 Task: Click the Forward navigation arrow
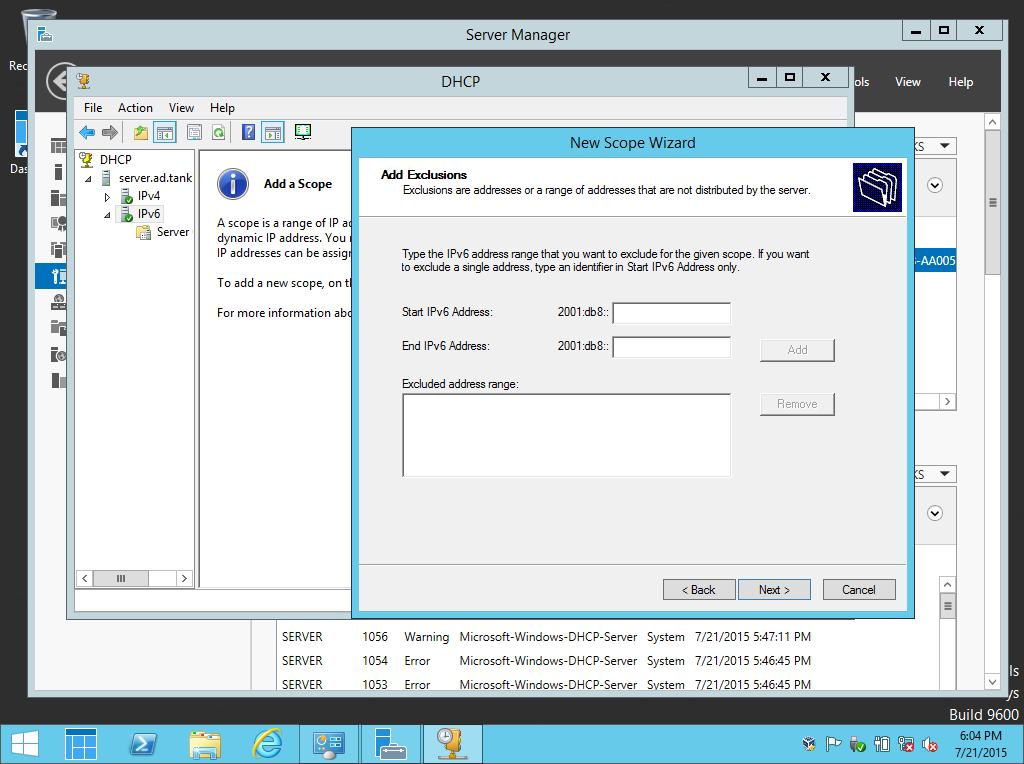[108, 131]
